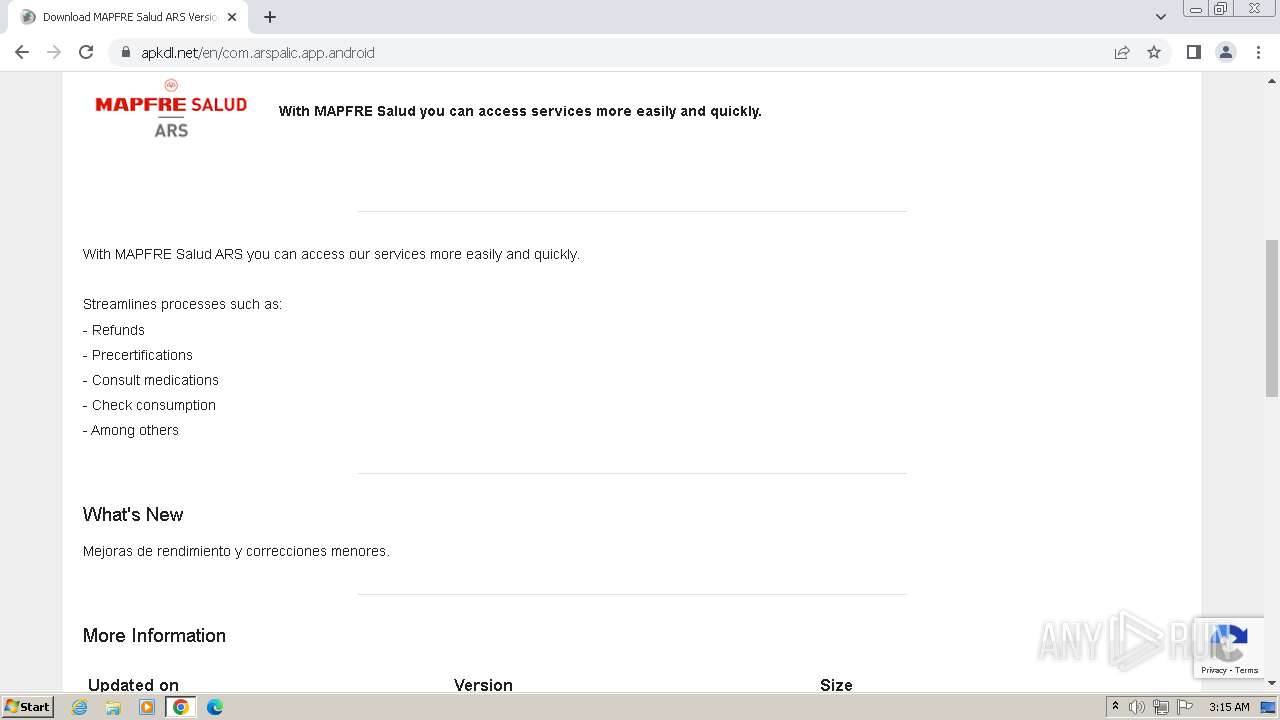Launch Internet Explorer from taskbar
1280x720 pixels.
[x=79, y=707]
